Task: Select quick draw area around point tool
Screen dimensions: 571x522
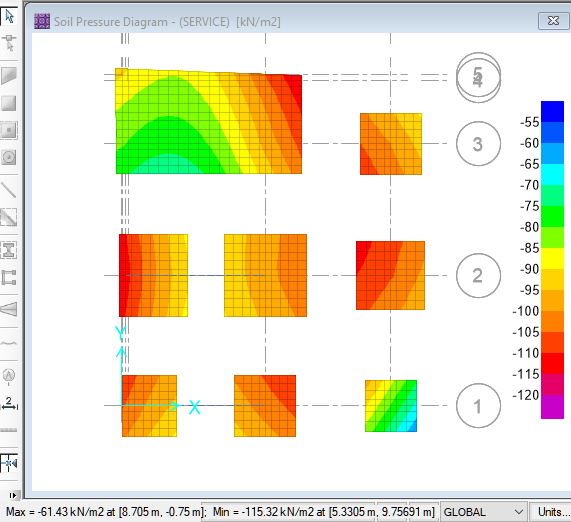Action: pyautogui.click(x=9, y=130)
